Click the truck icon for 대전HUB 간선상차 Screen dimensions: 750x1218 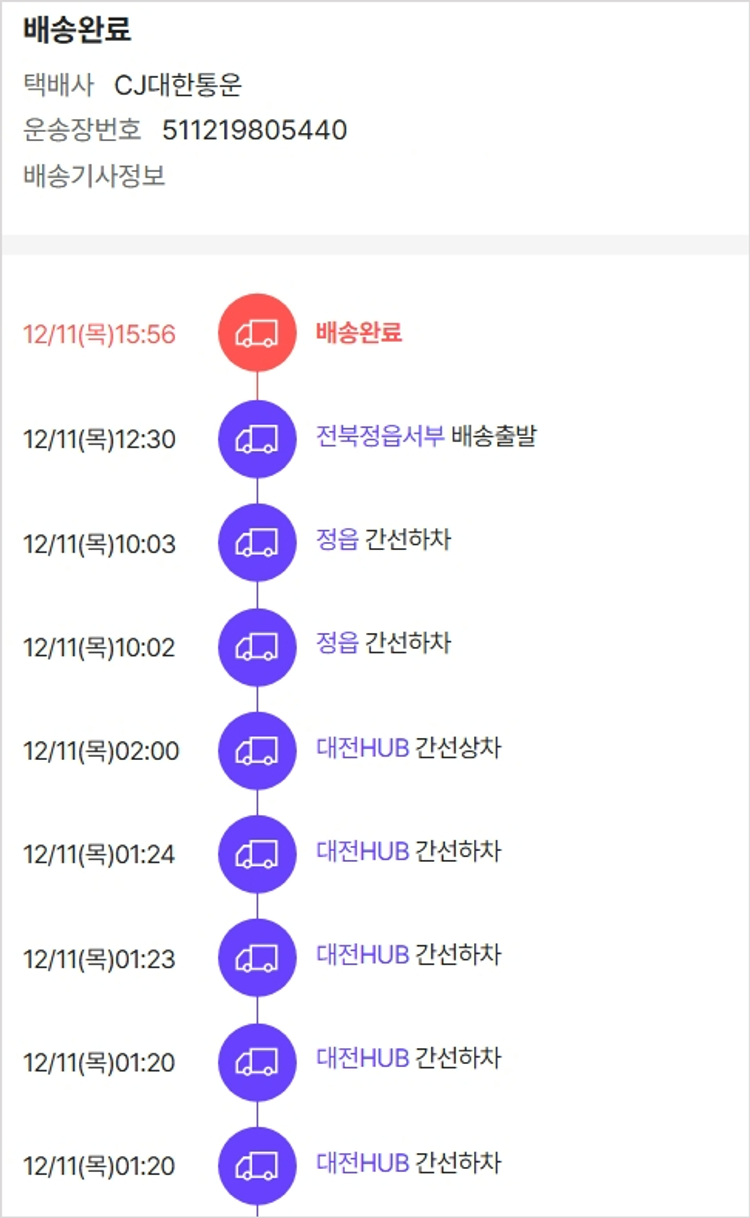(257, 751)
